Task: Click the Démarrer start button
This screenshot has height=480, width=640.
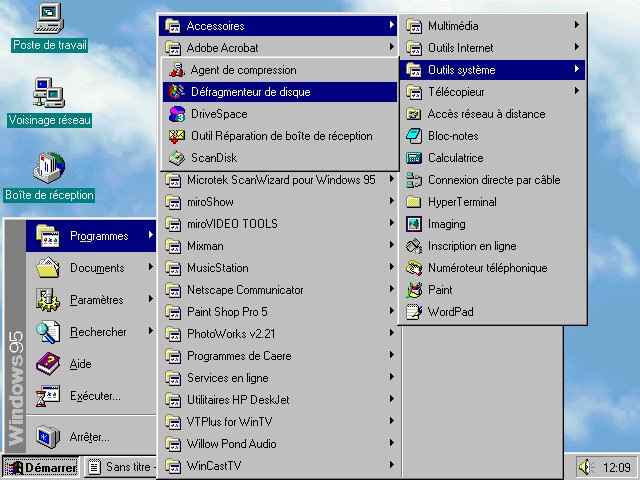Action: point(40,467)
